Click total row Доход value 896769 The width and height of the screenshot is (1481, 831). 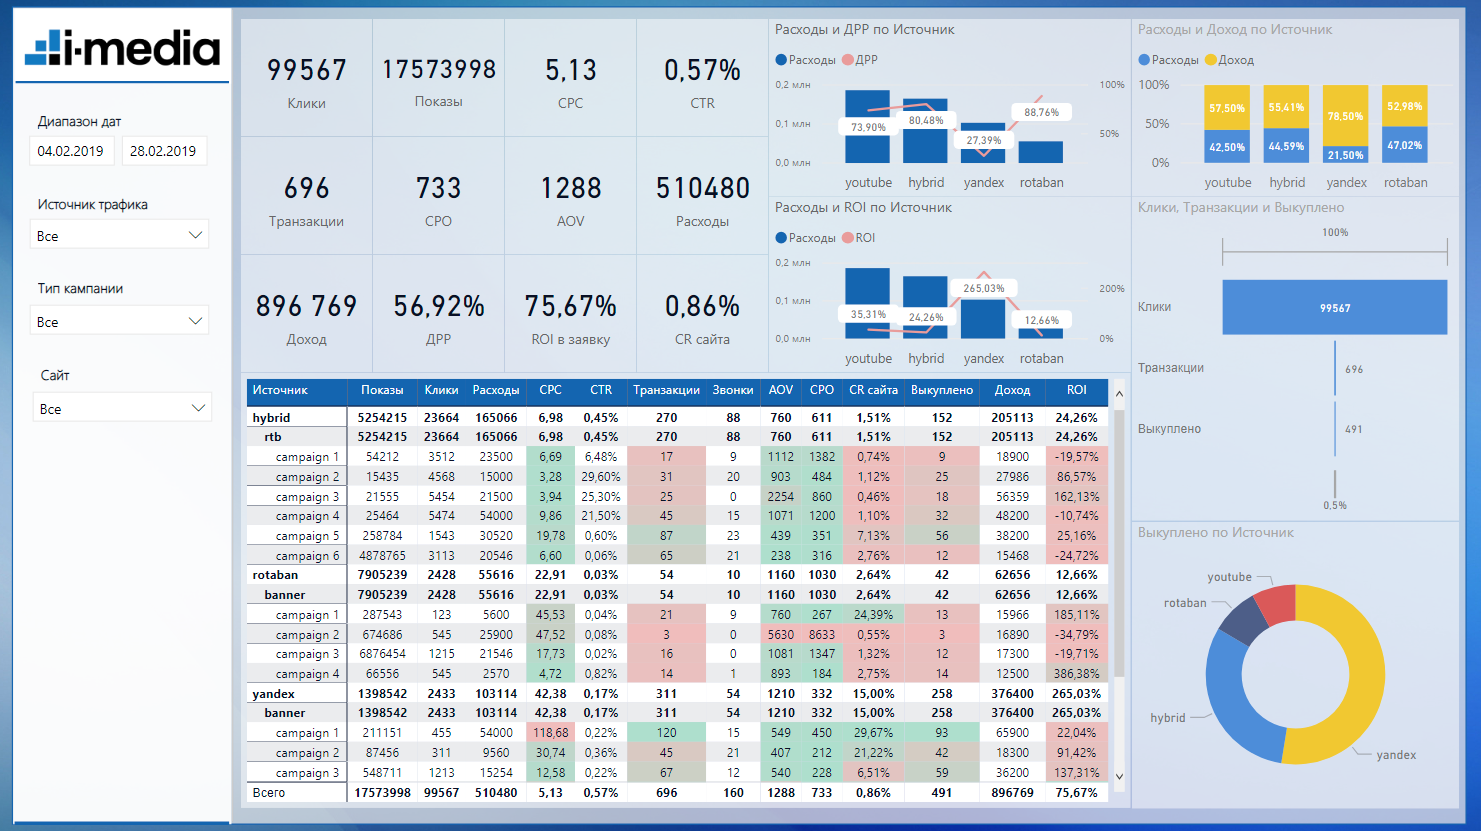1012,793
